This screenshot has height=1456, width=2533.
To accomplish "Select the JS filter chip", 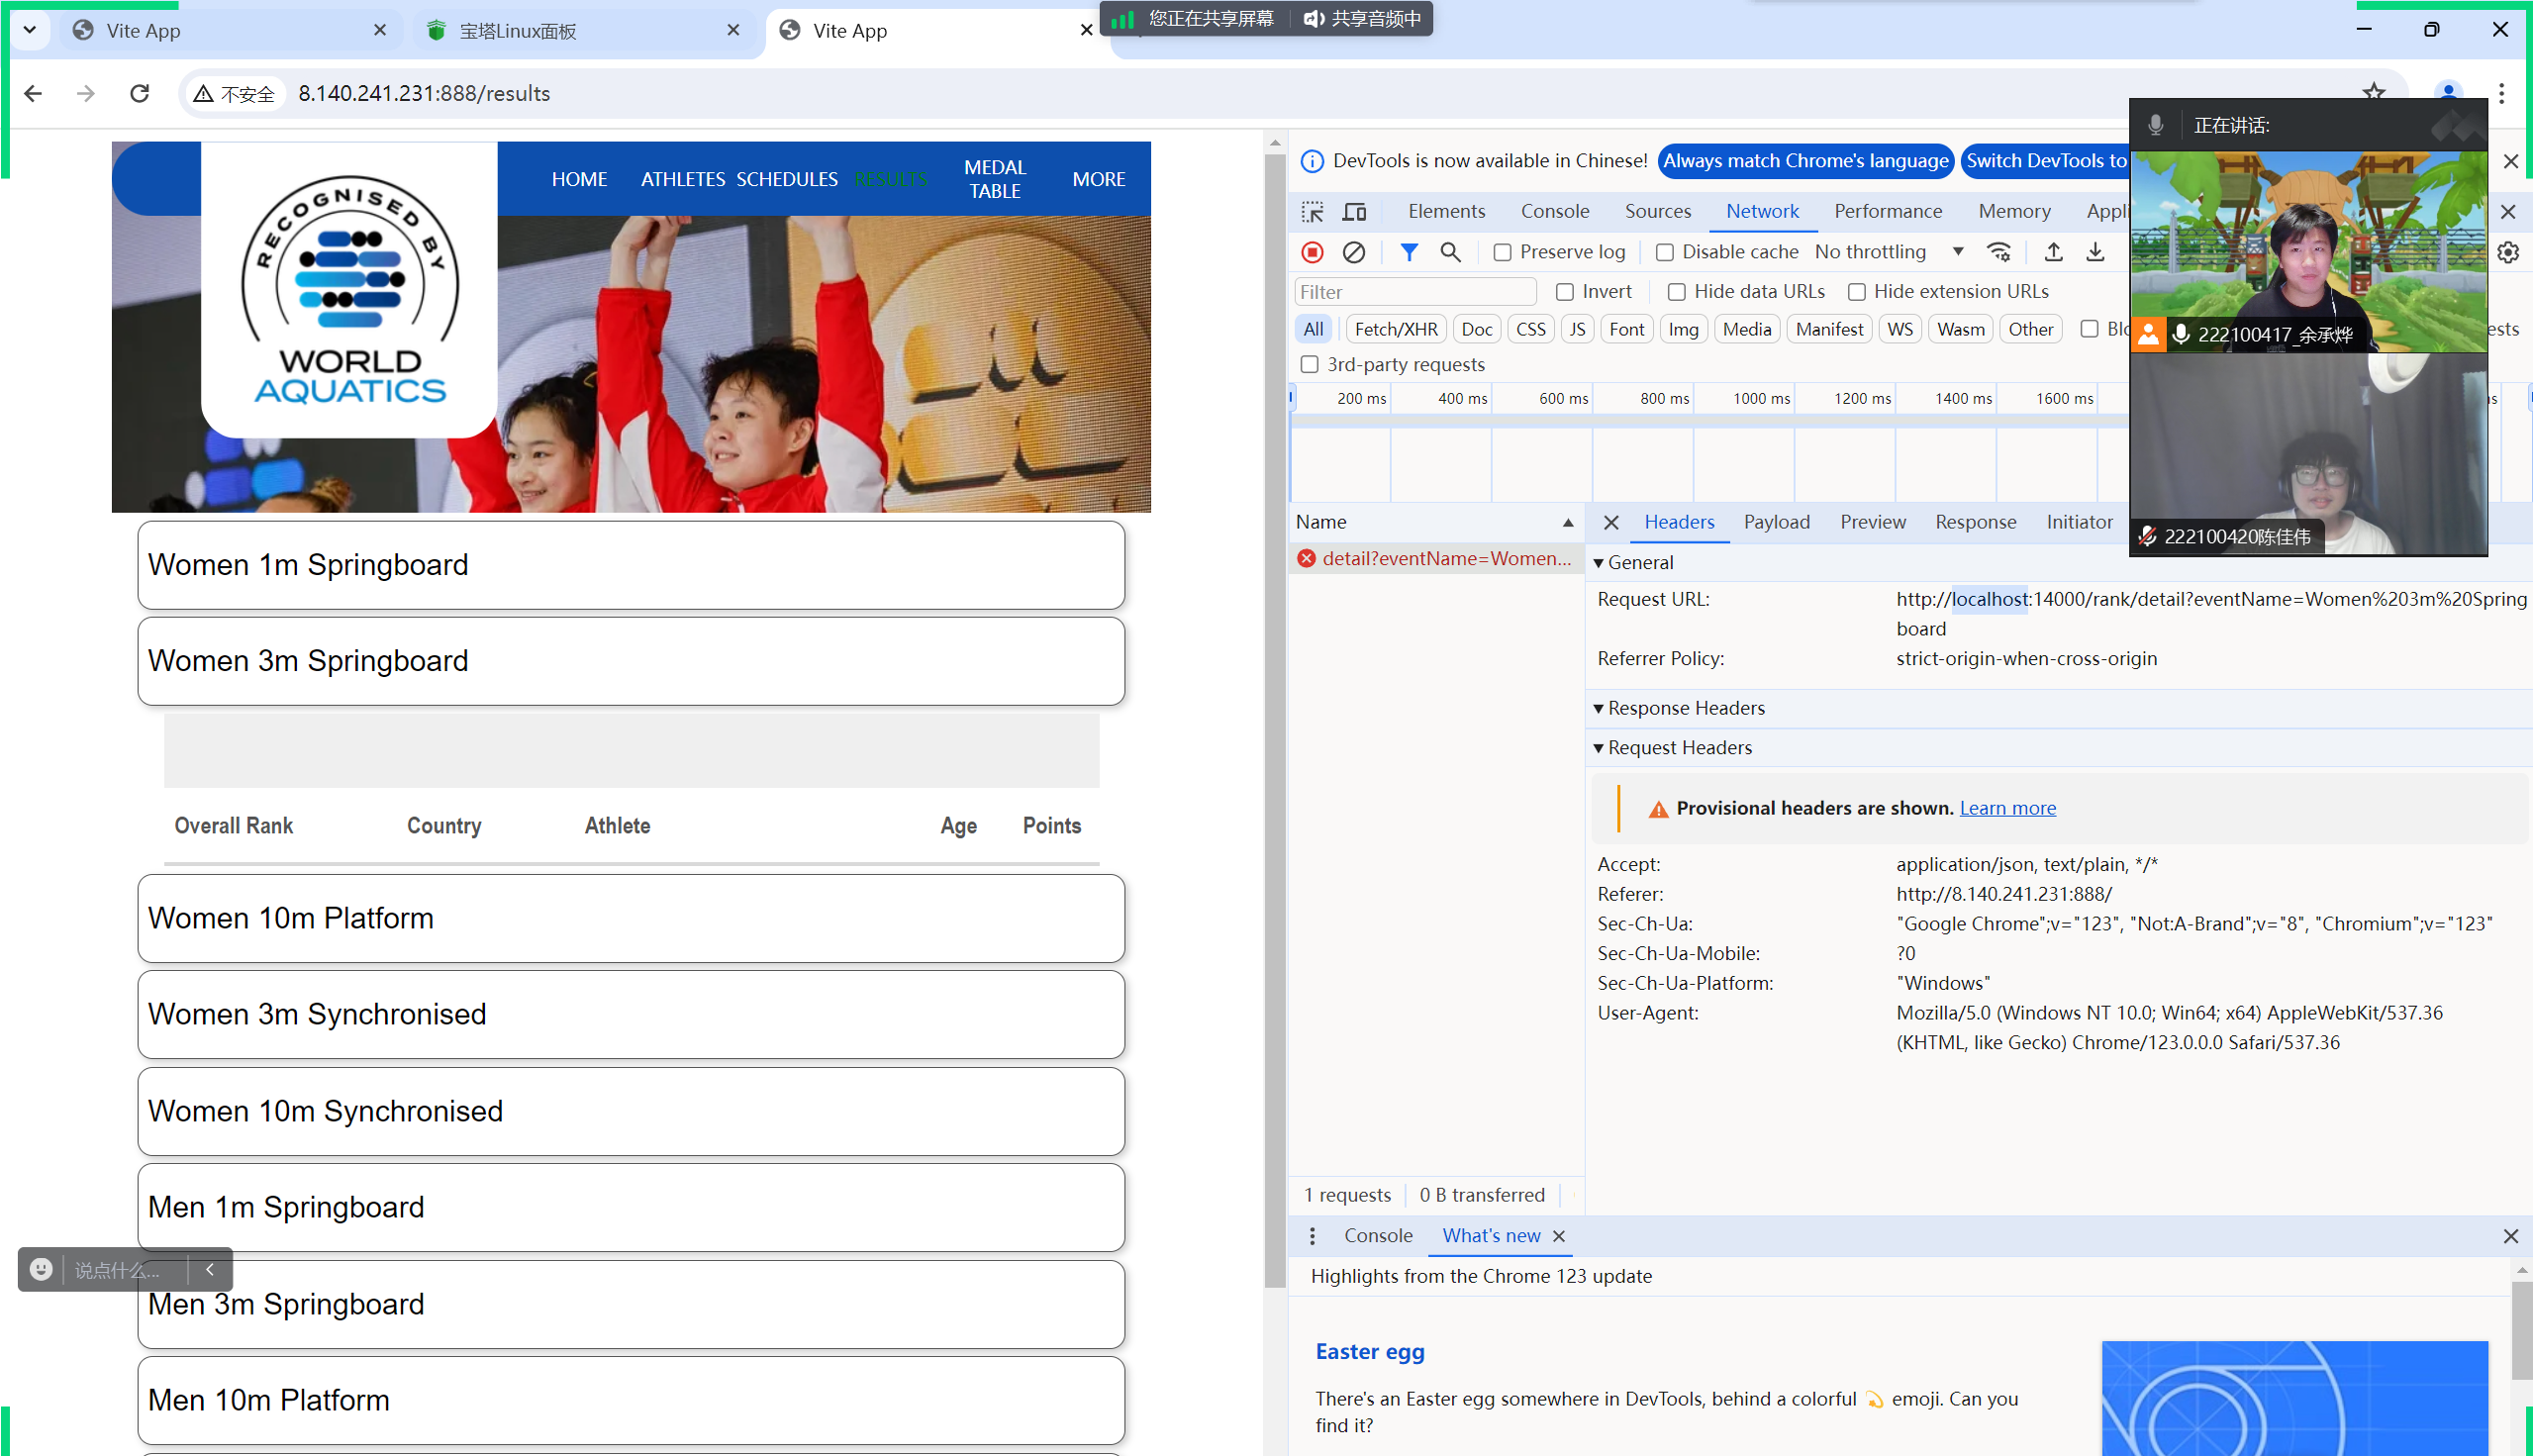I will pos(1577,329).
